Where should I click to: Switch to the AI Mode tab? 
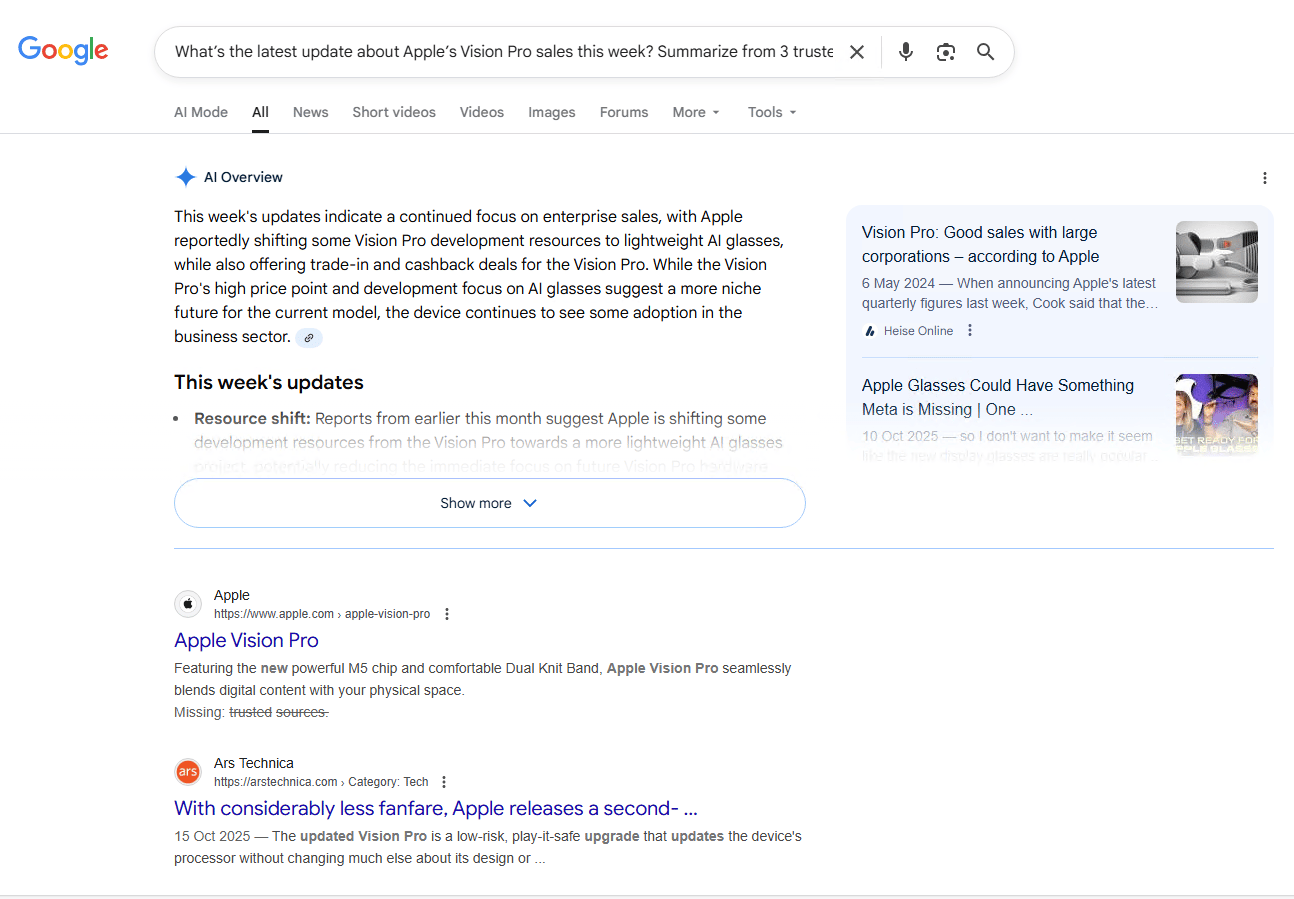201,112
